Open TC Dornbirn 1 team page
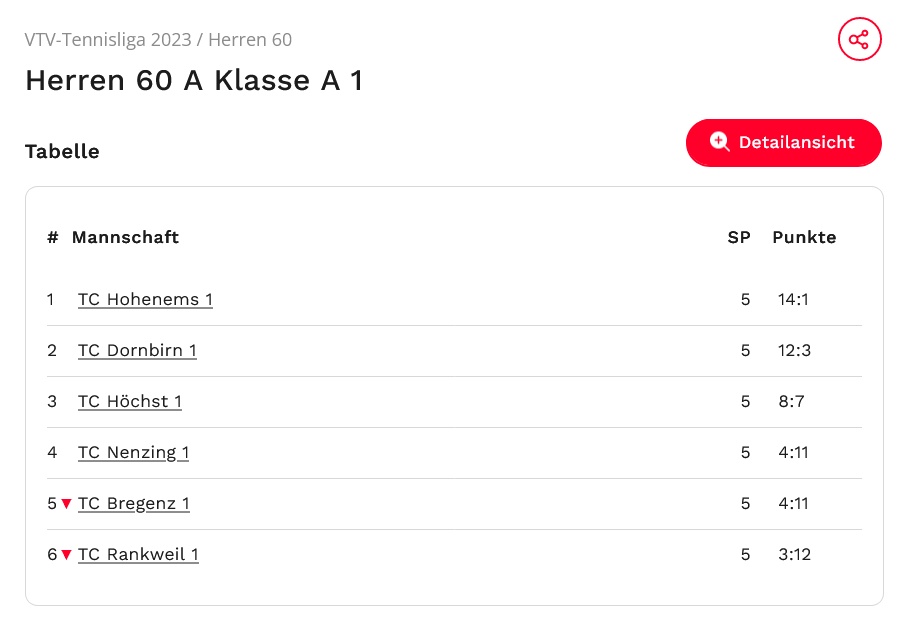 tap(137, 350)
